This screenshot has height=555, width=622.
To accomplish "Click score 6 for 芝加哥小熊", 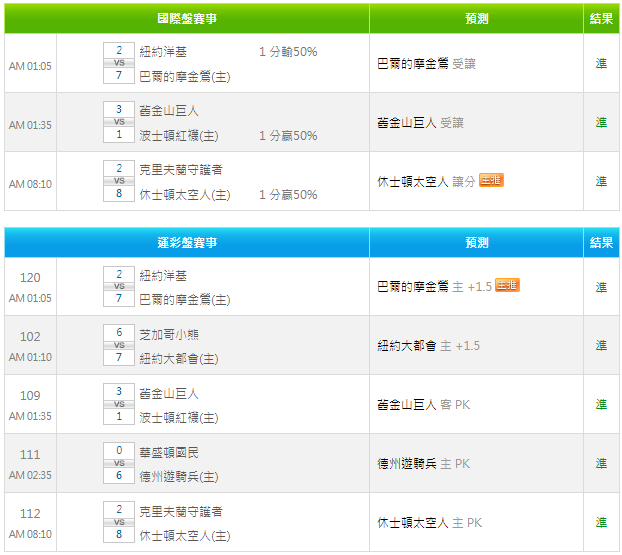I will click(119, 332).
